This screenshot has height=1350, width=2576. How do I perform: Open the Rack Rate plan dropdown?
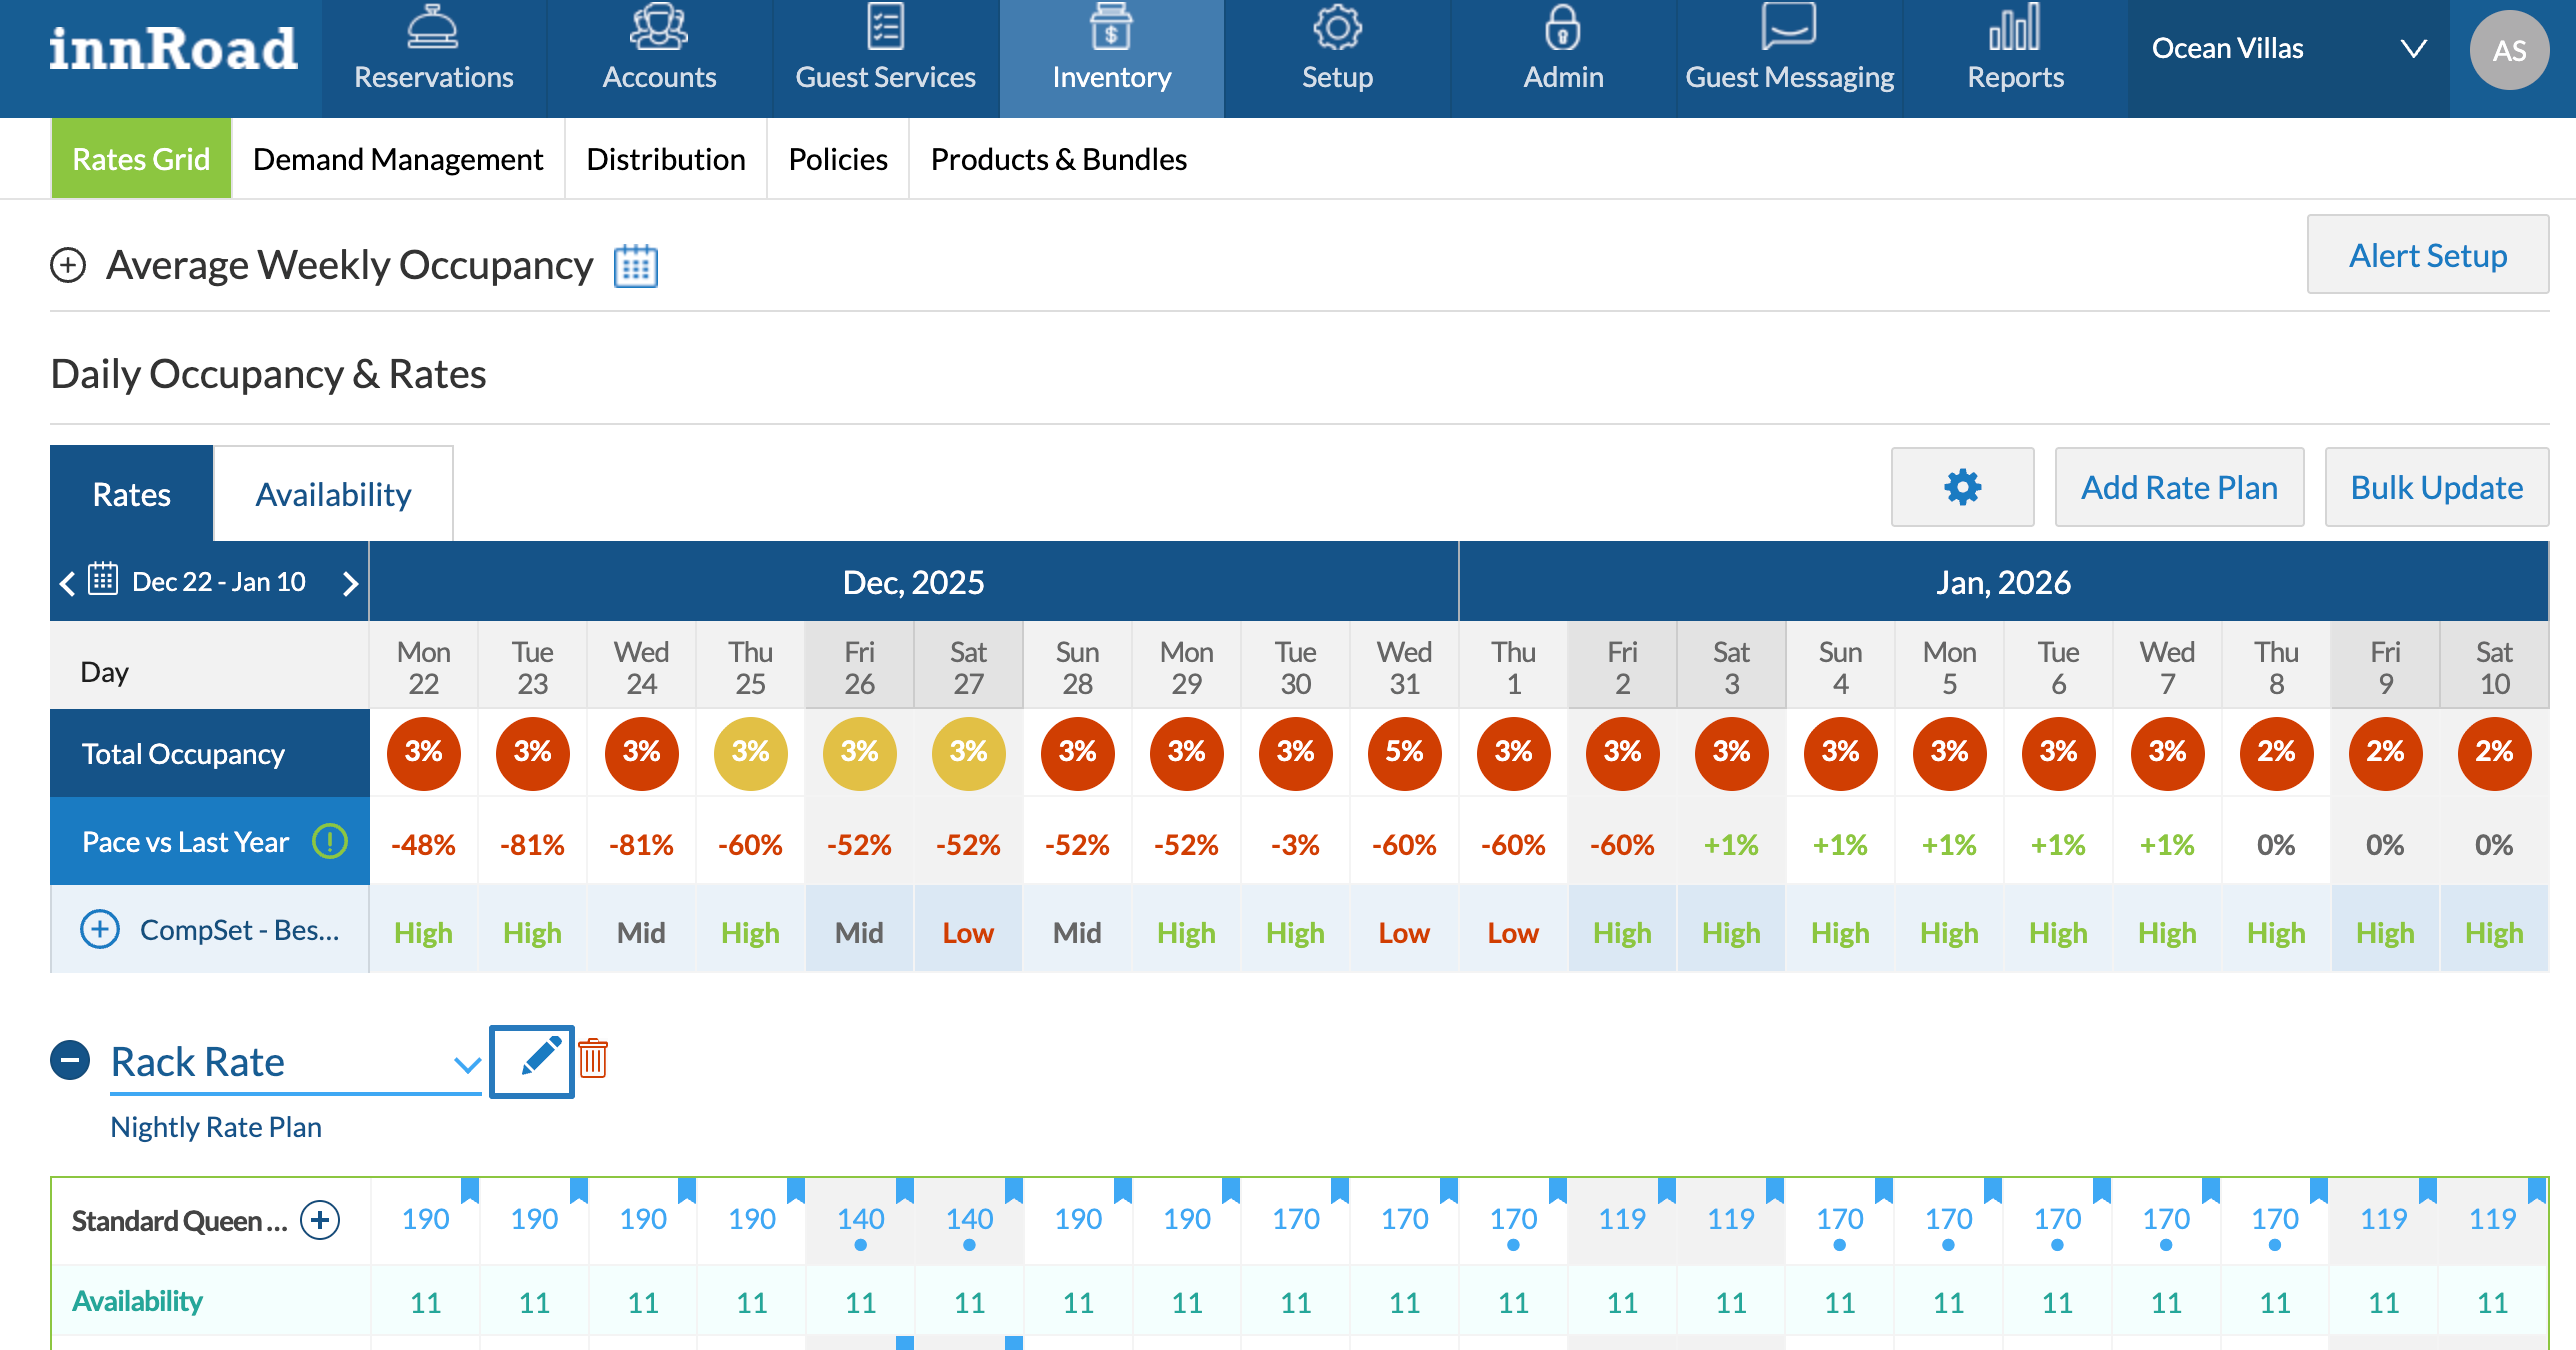pos(466,1064)
